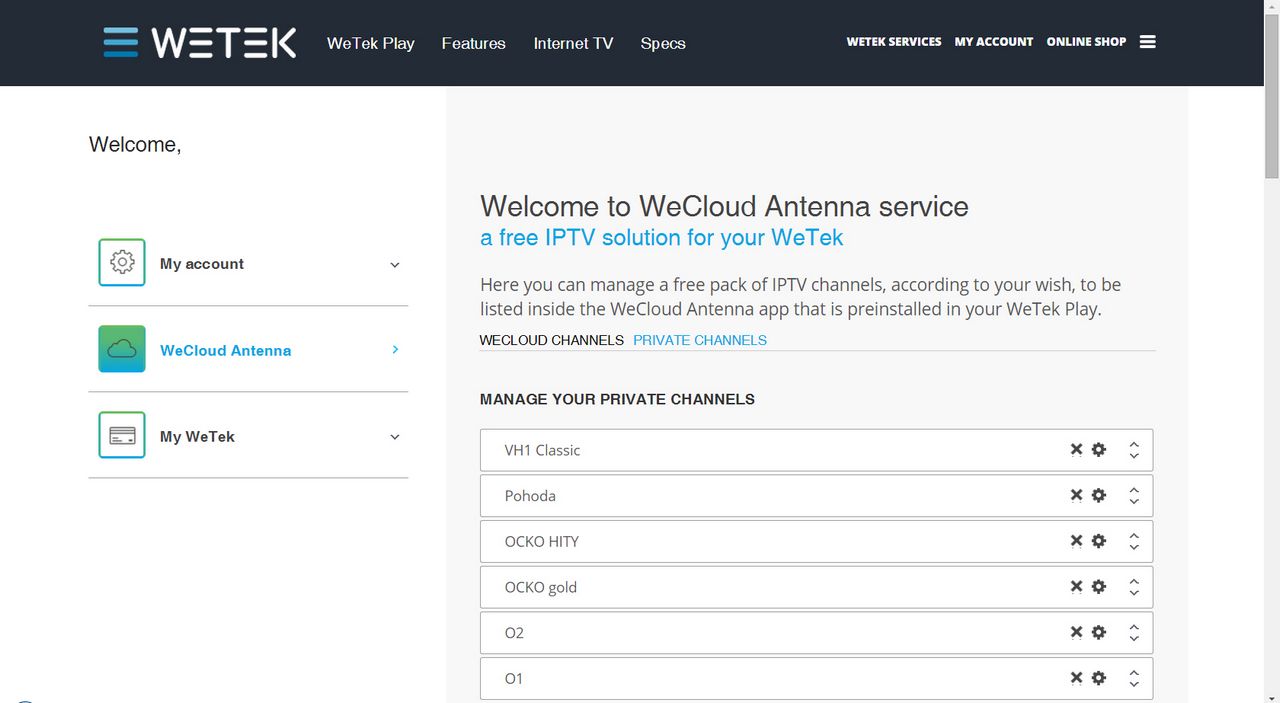Reorder OCKO HITY using its sort arrows
Viewport: 1280px width, 703px height.
[1134, 542]
